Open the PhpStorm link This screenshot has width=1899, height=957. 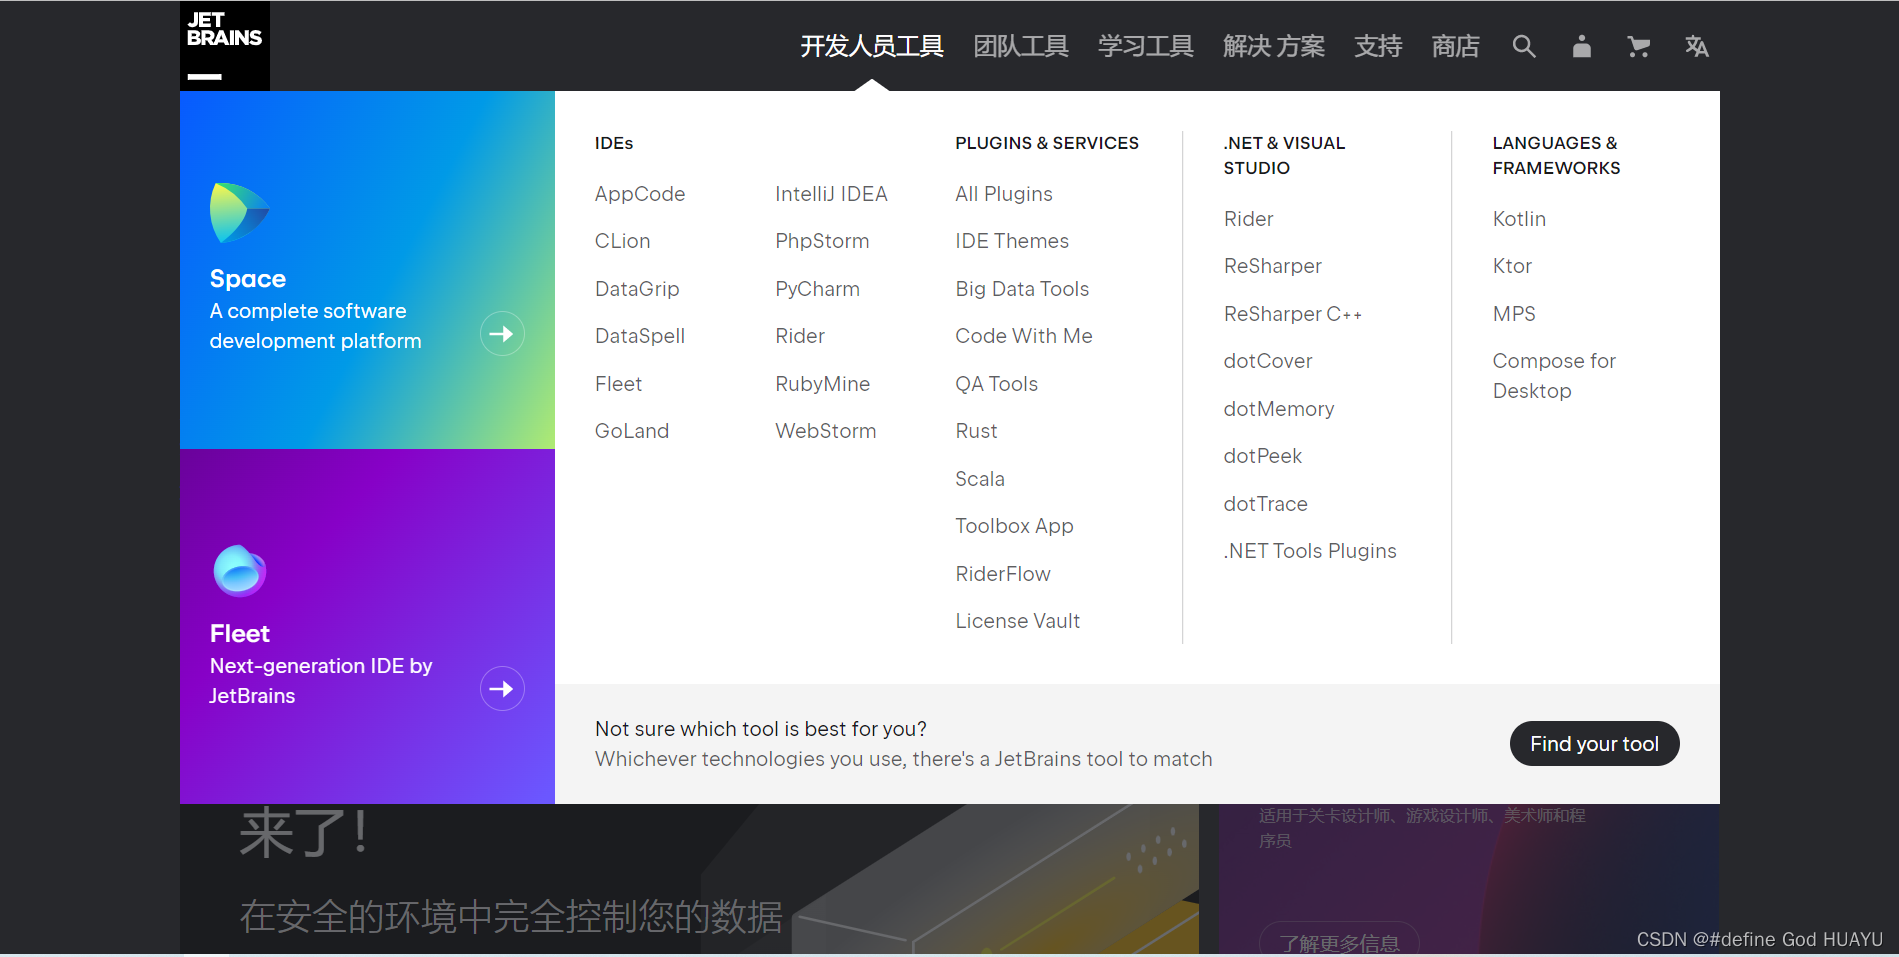[822, 241]
